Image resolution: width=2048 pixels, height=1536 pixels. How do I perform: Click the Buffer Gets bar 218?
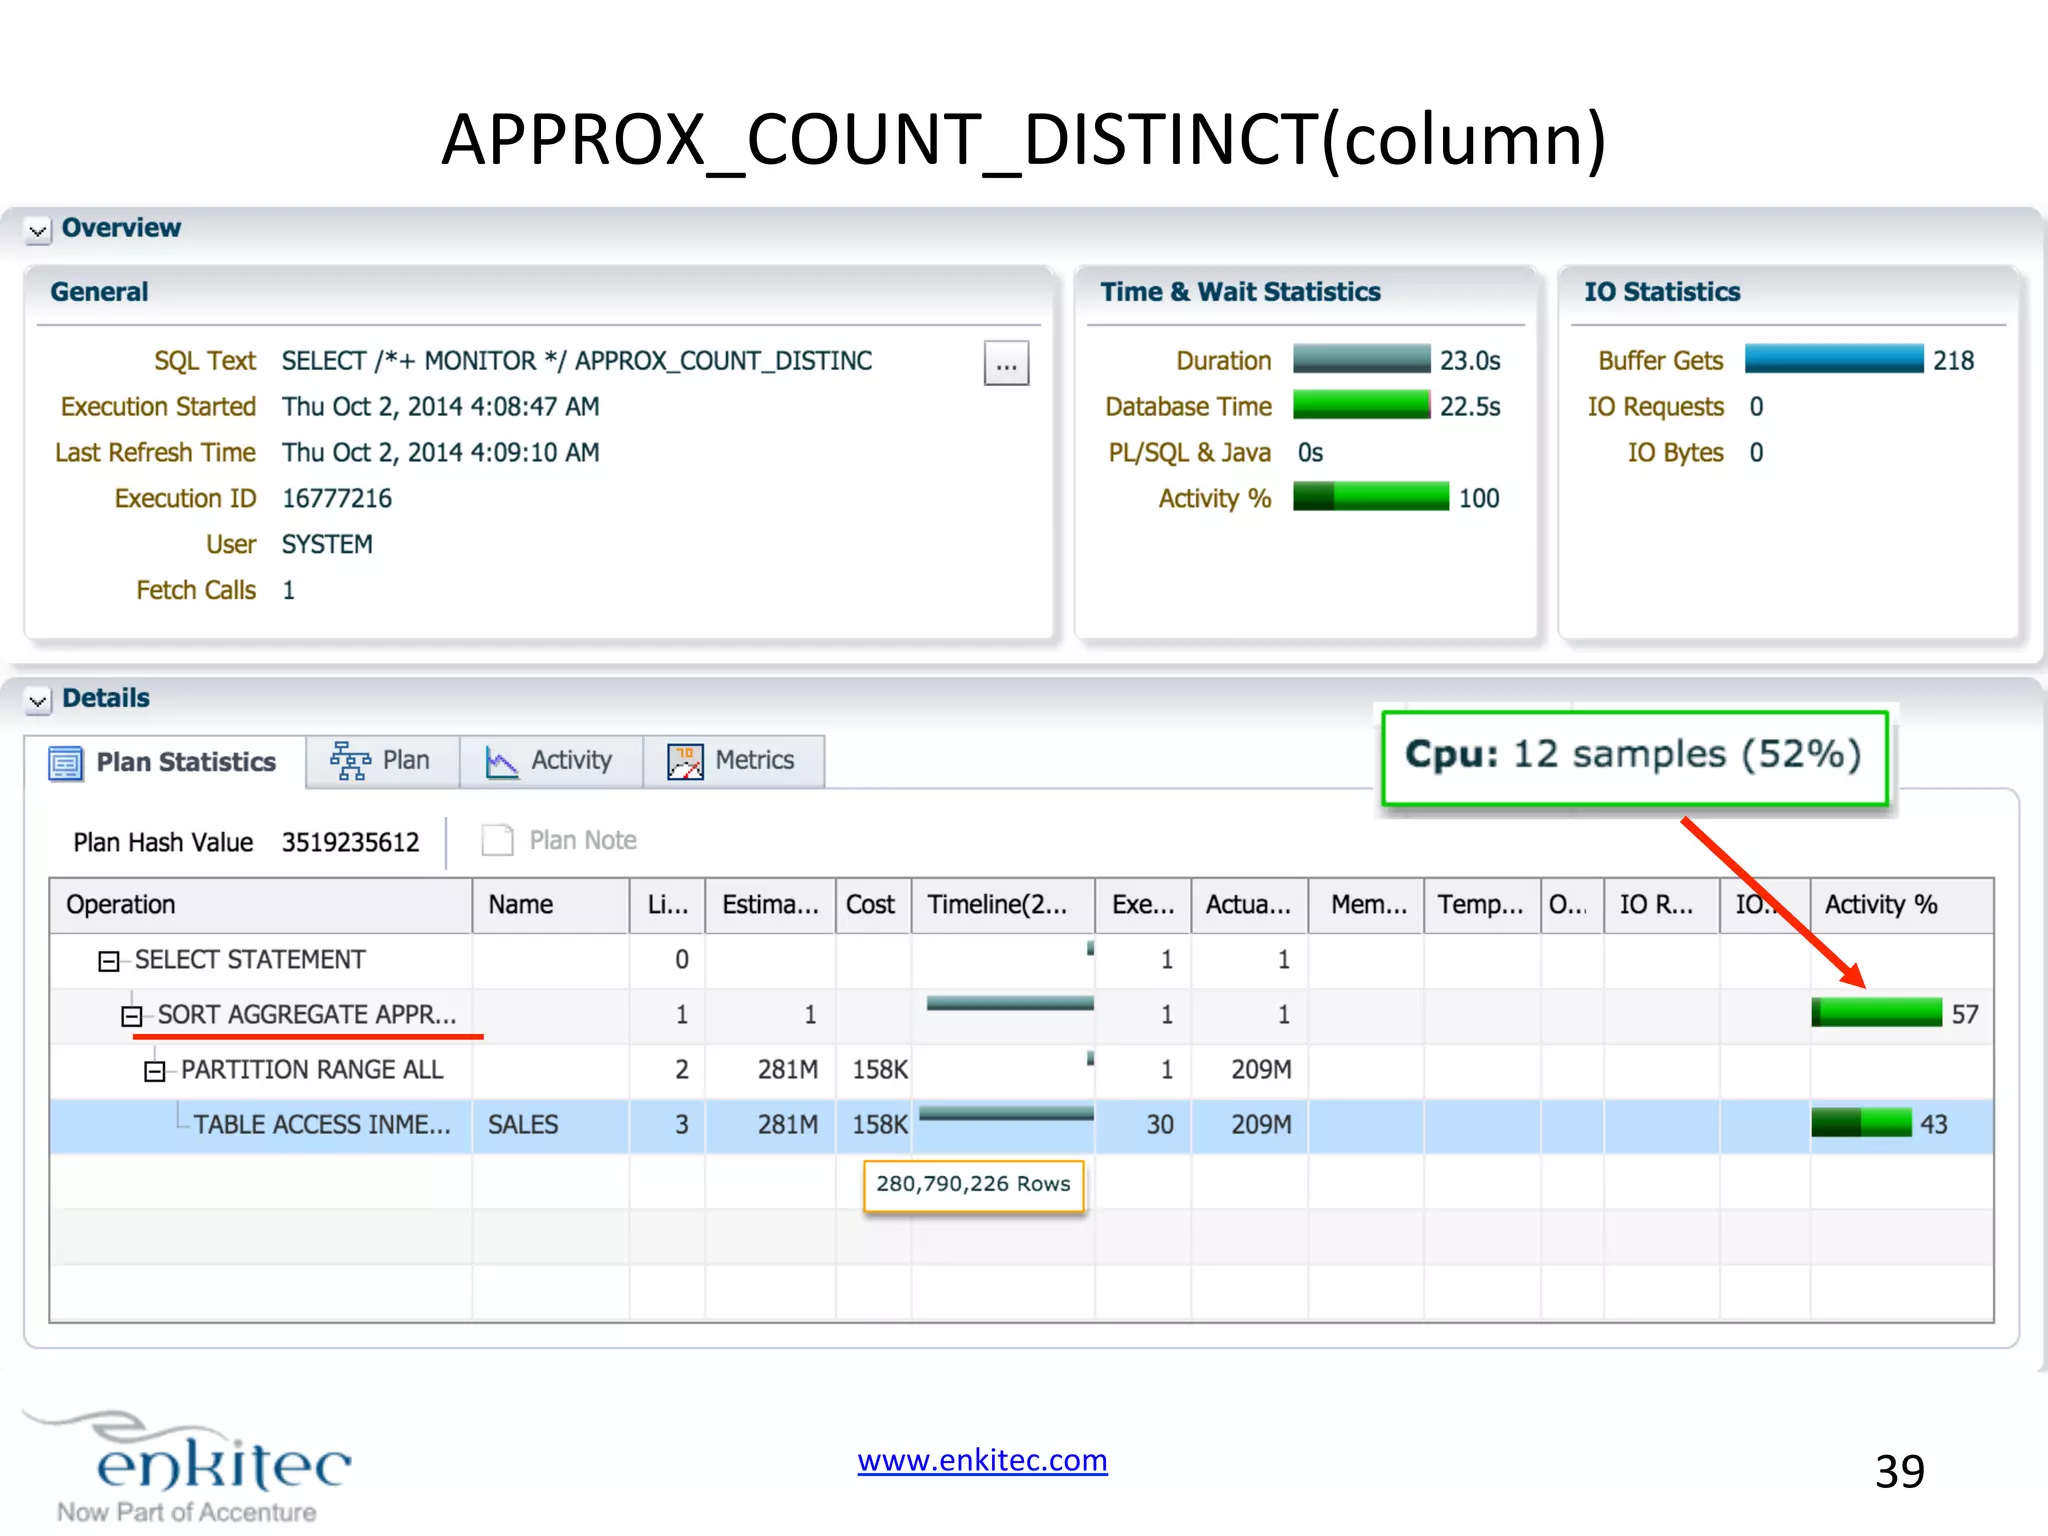pyautogui.click(x=1834, y=359)
